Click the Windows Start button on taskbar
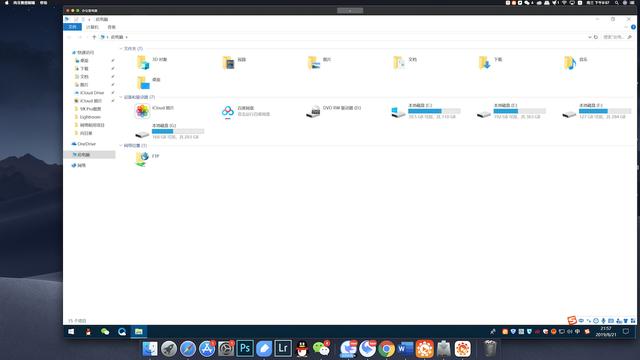640x360 pixels. click(x=71, y=332)
